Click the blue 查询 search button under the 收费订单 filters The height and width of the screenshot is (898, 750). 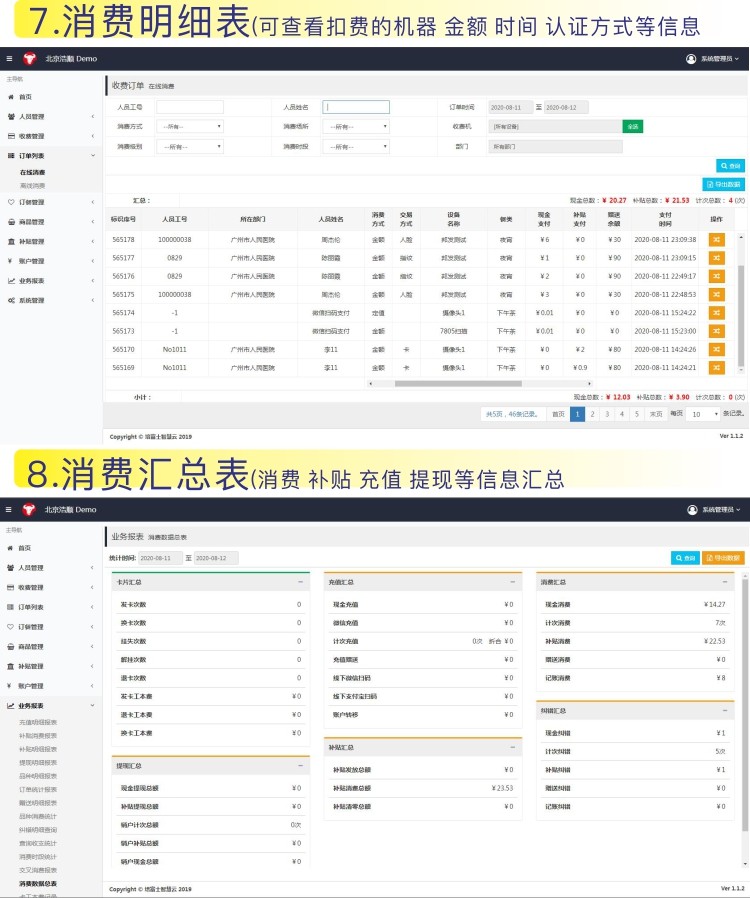[729, 166]
